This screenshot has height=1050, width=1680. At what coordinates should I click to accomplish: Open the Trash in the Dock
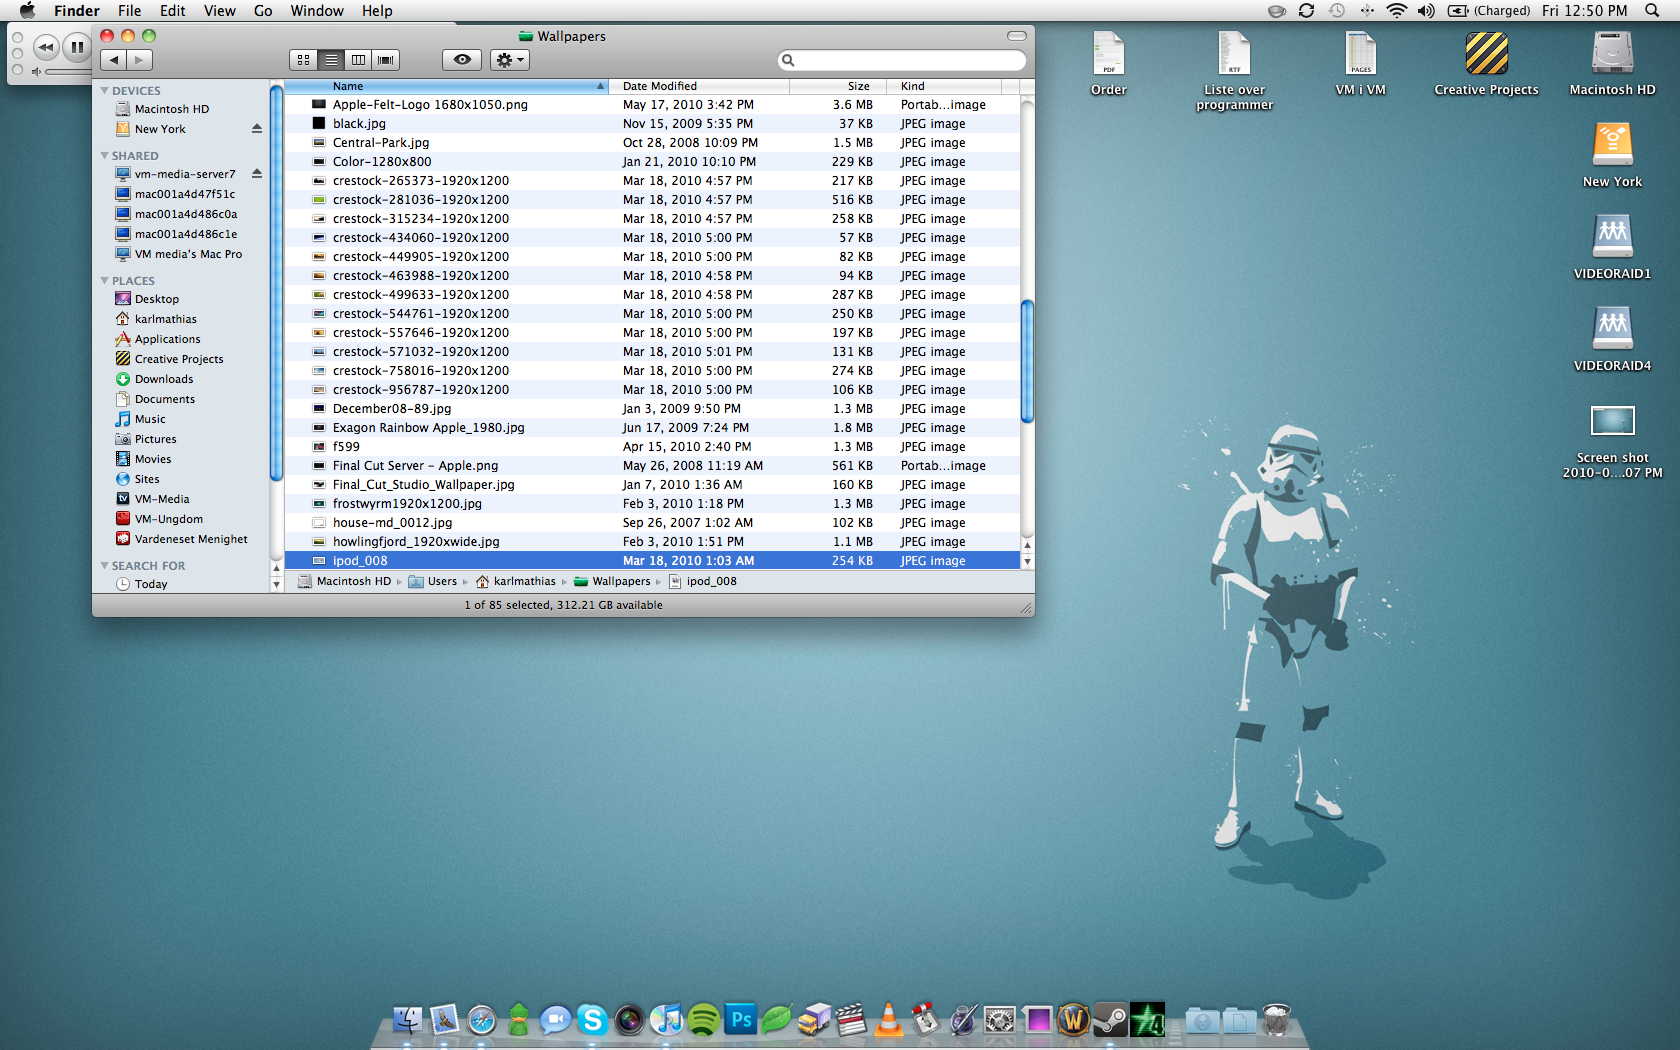pos(1276,1019)
